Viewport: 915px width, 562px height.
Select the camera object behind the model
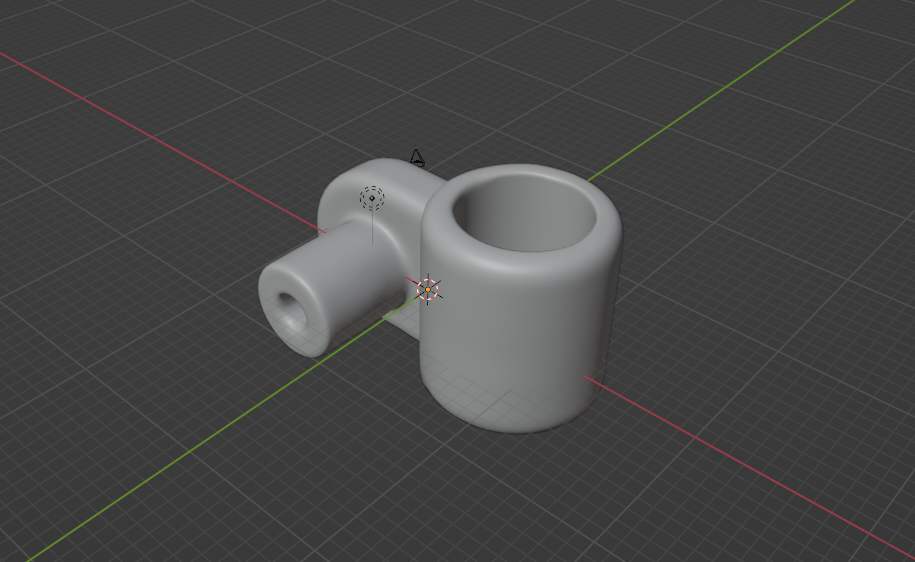(417, 158)
